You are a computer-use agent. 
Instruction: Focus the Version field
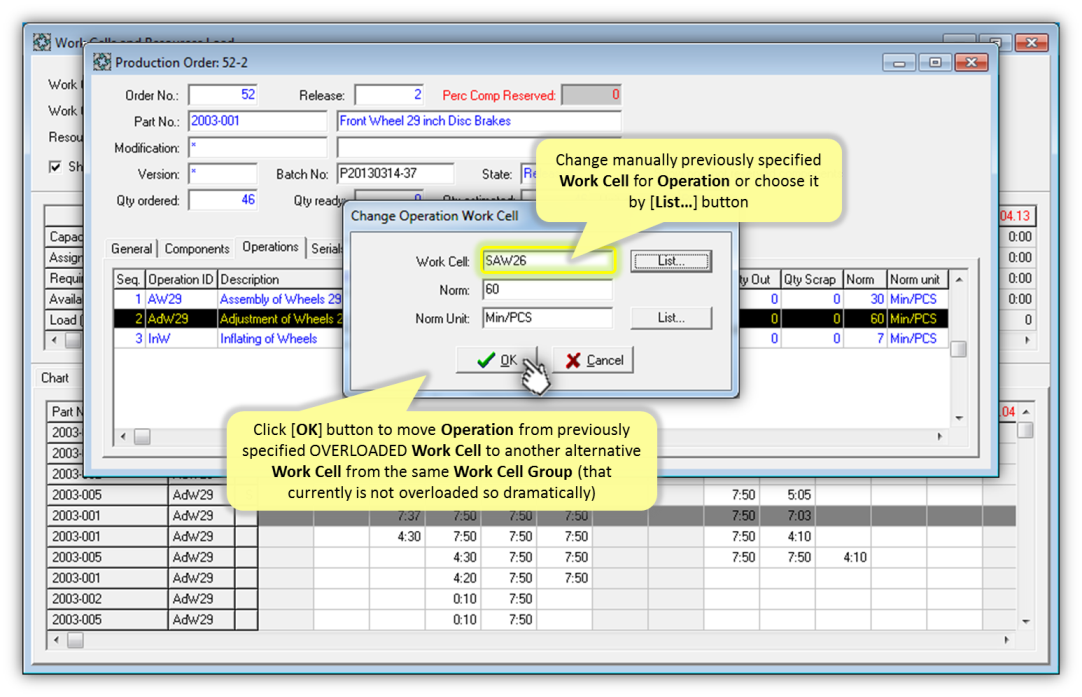[x=223, y=174]
